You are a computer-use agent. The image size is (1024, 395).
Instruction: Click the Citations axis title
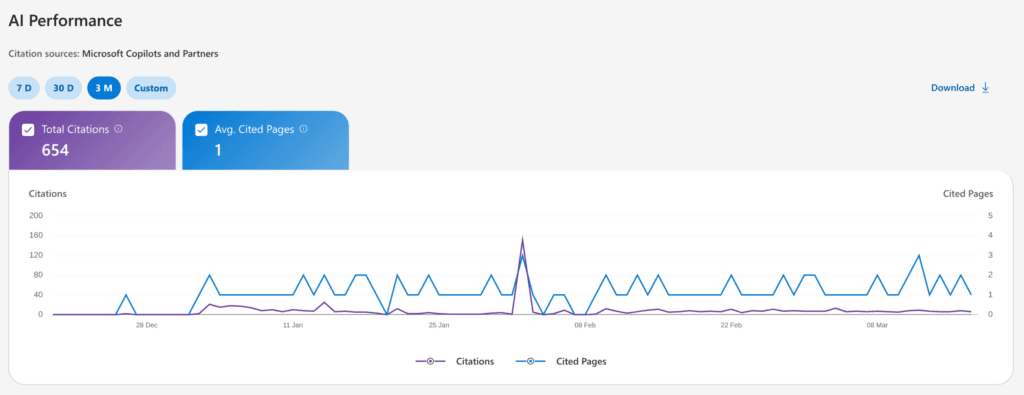click(x=48, y=194)
